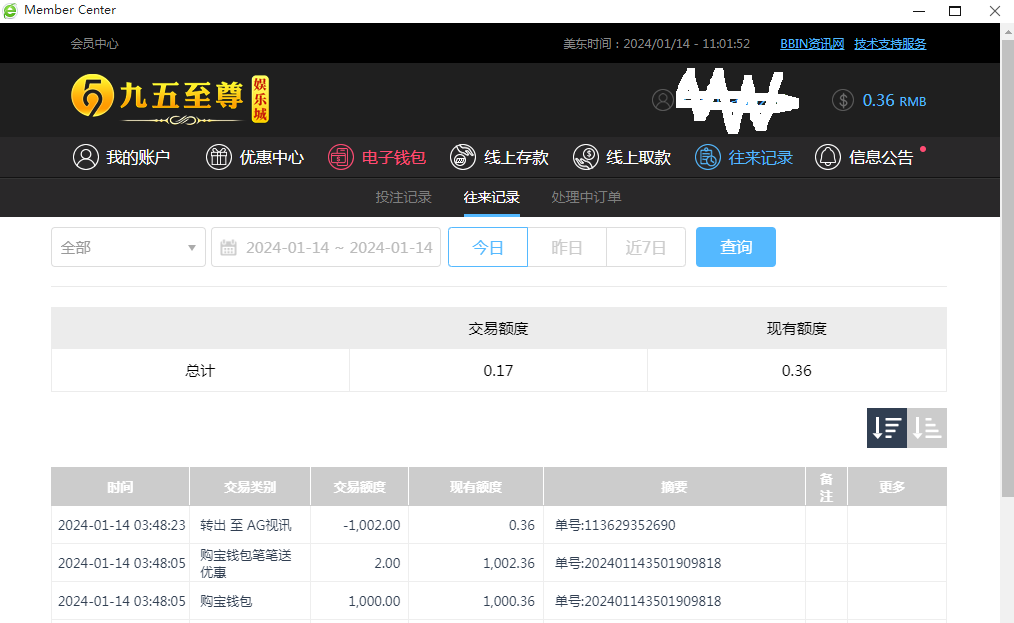The height and width of the screenshot is (623, 1014).
Task: Click the 线上取款 withdrawal icon
Action: pos(586,157)
